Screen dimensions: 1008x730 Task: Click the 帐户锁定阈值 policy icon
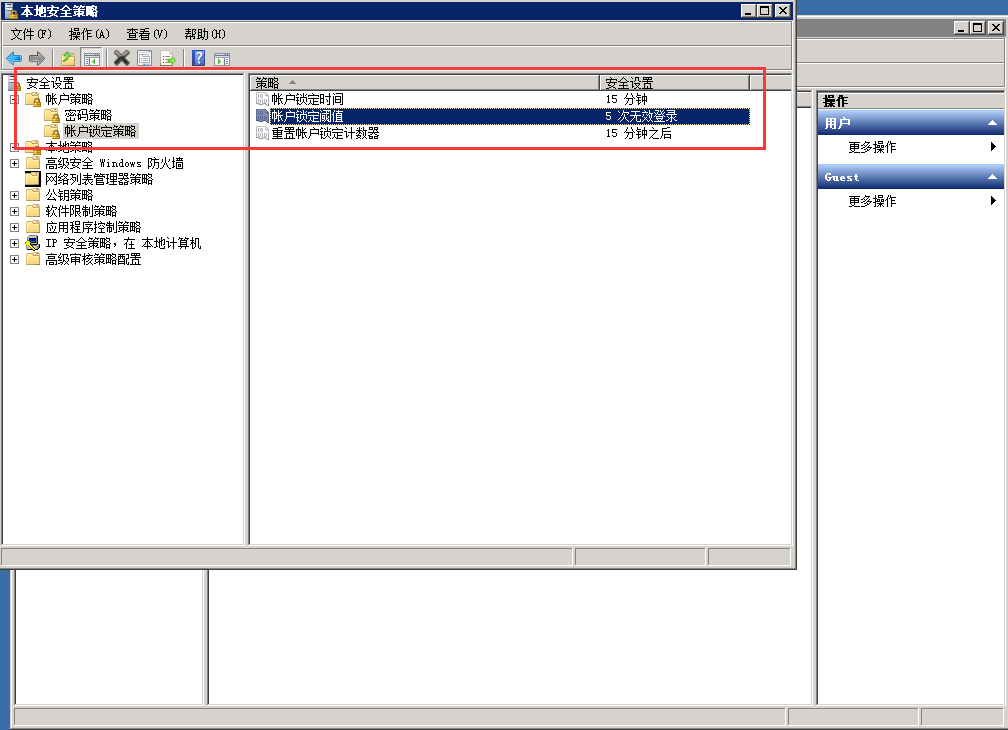click(262, 116)
